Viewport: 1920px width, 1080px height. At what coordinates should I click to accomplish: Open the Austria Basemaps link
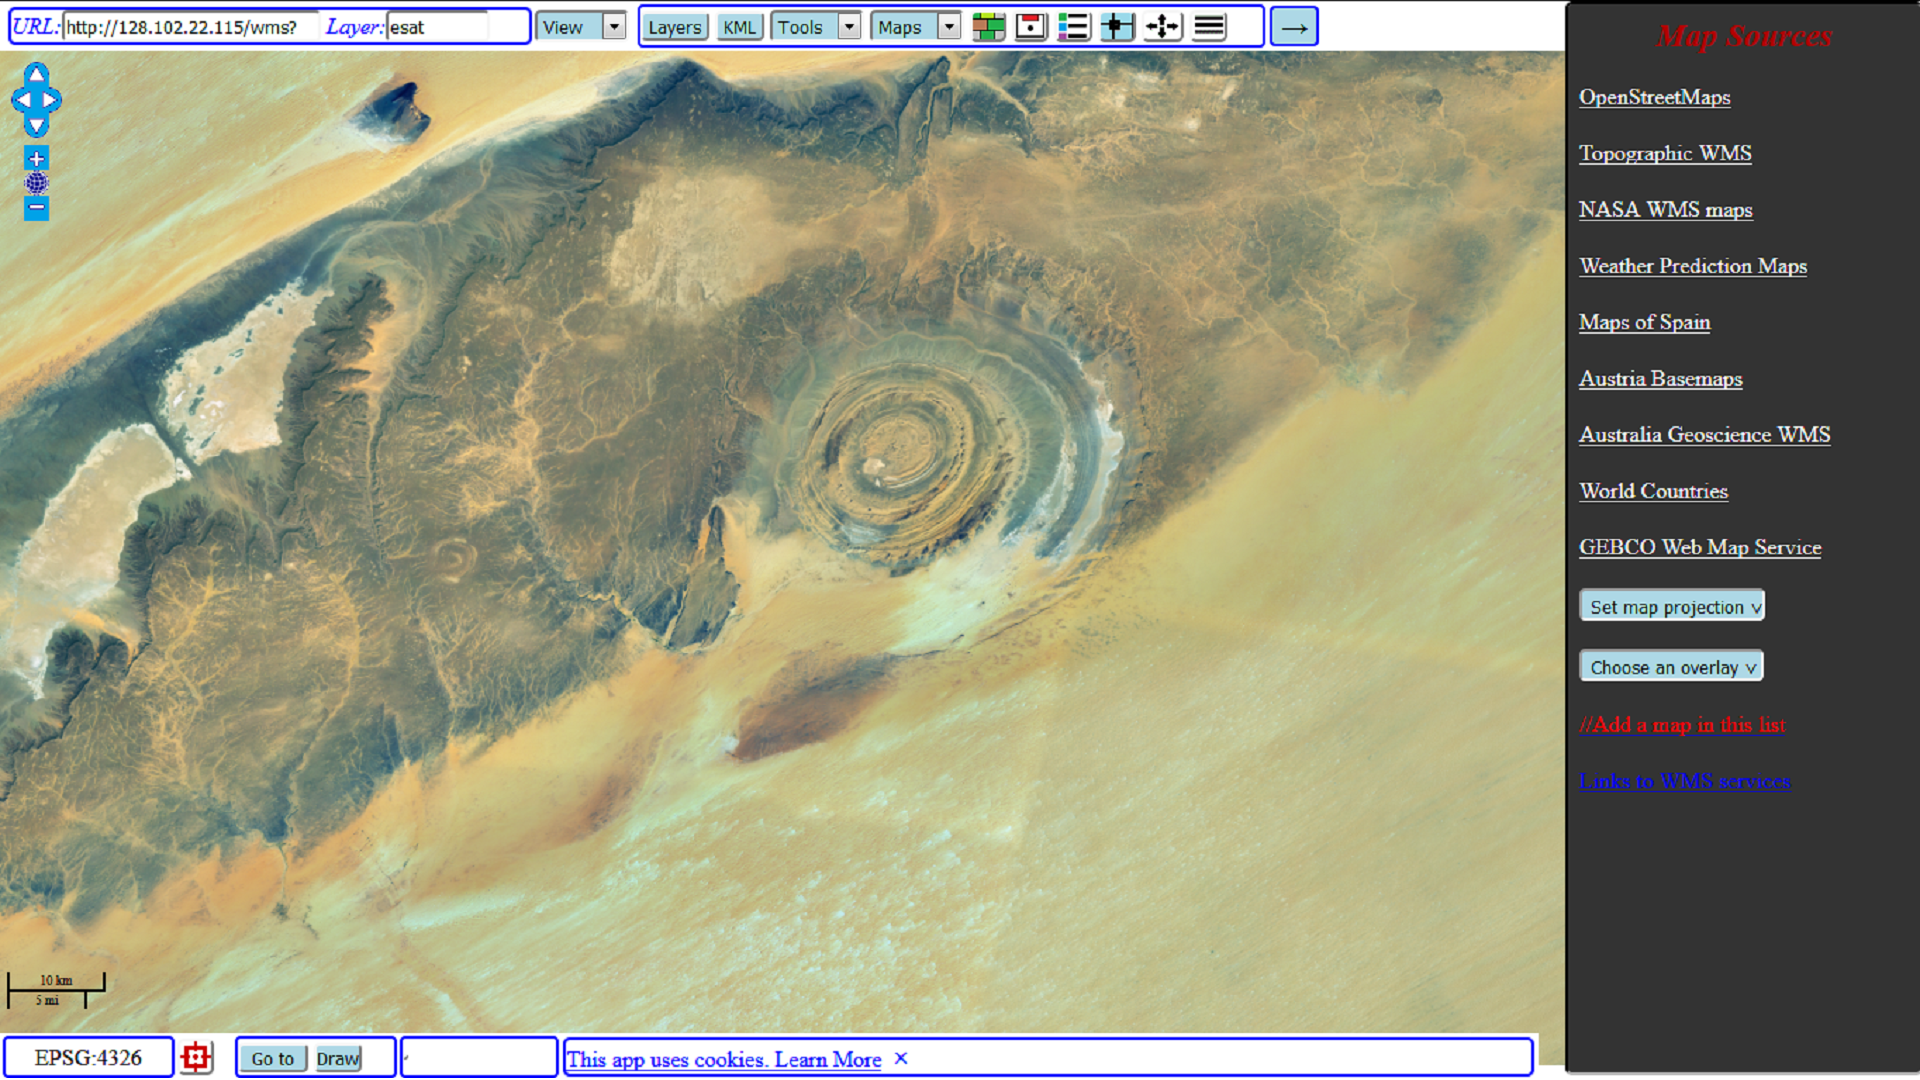1660,378
